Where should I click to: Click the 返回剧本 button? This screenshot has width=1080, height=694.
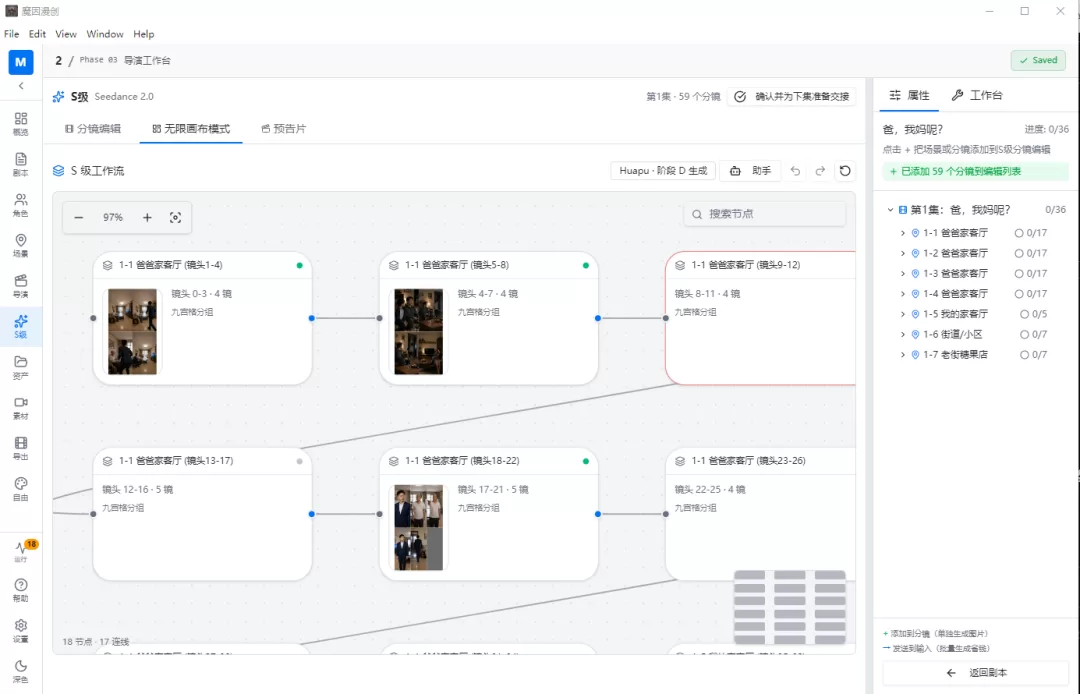pos(976,673)
